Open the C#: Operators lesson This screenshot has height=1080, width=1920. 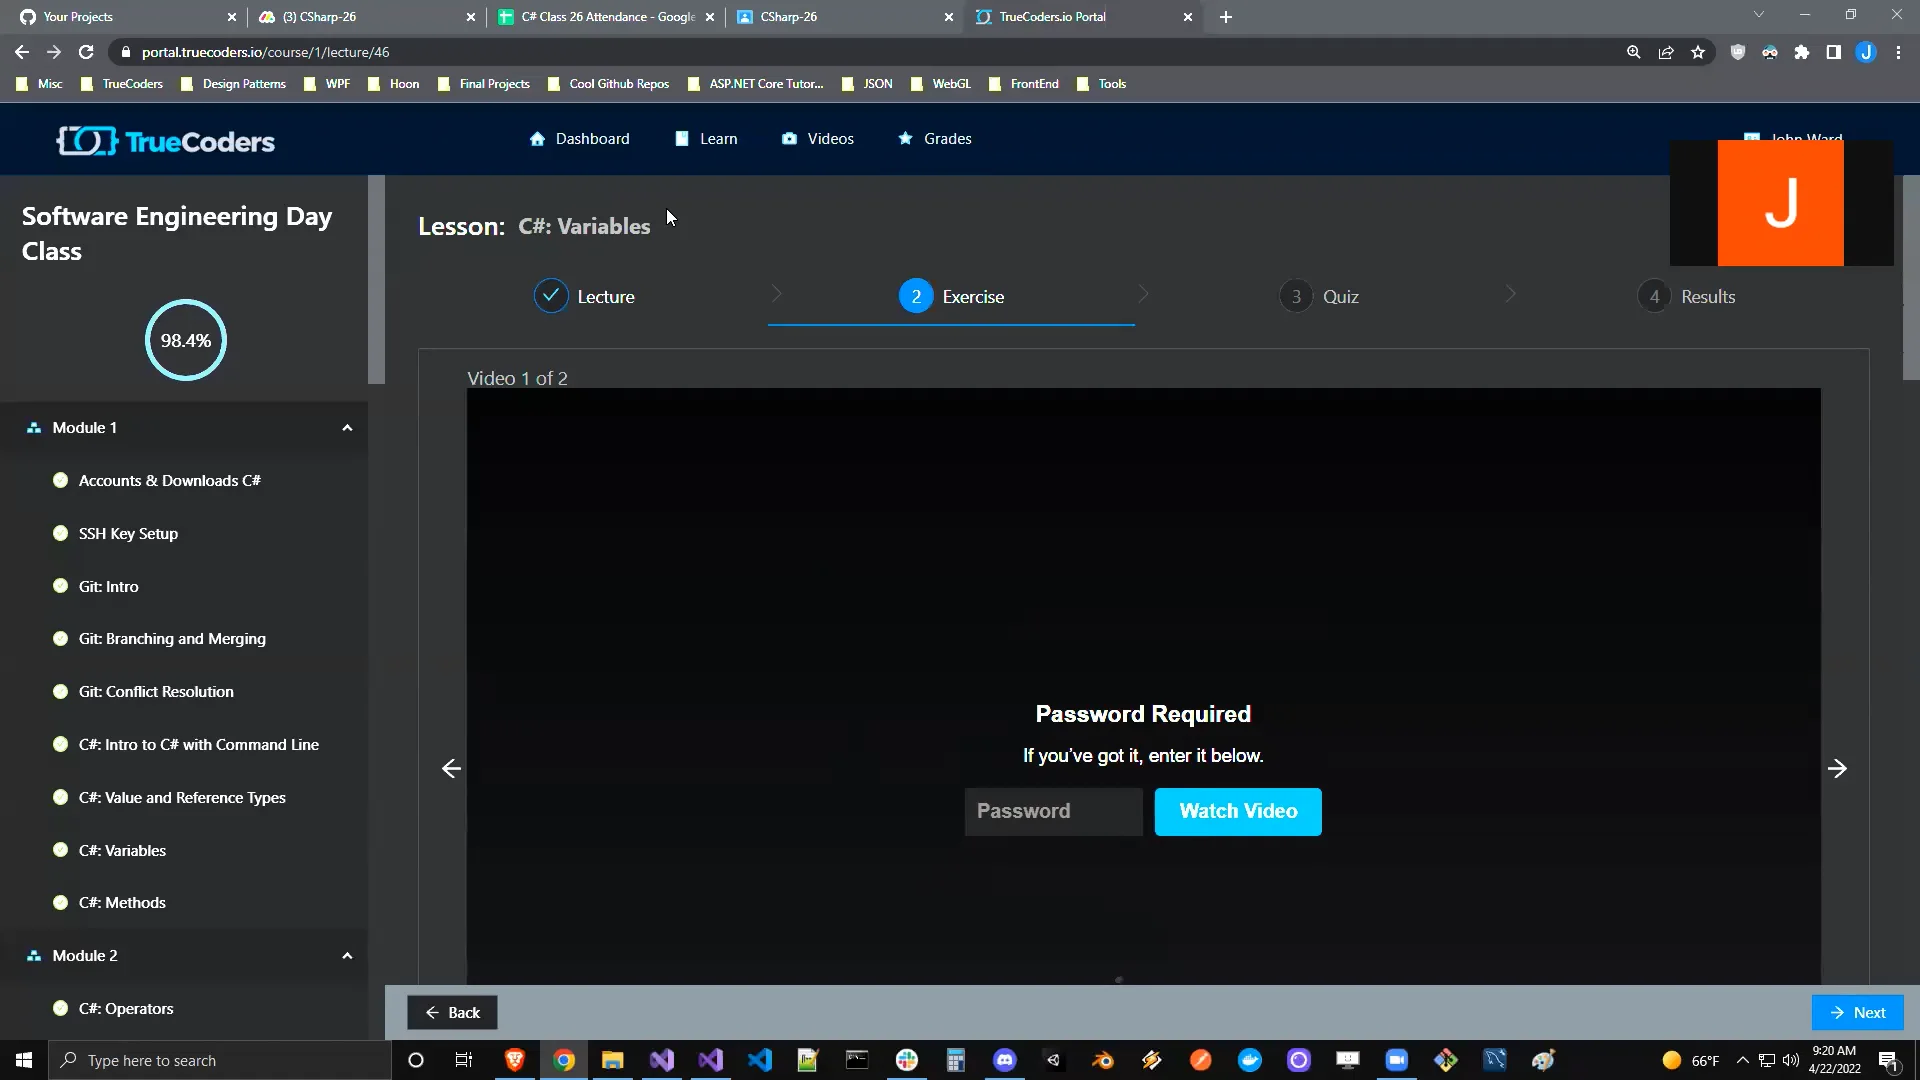click(x=125, y=1009)
